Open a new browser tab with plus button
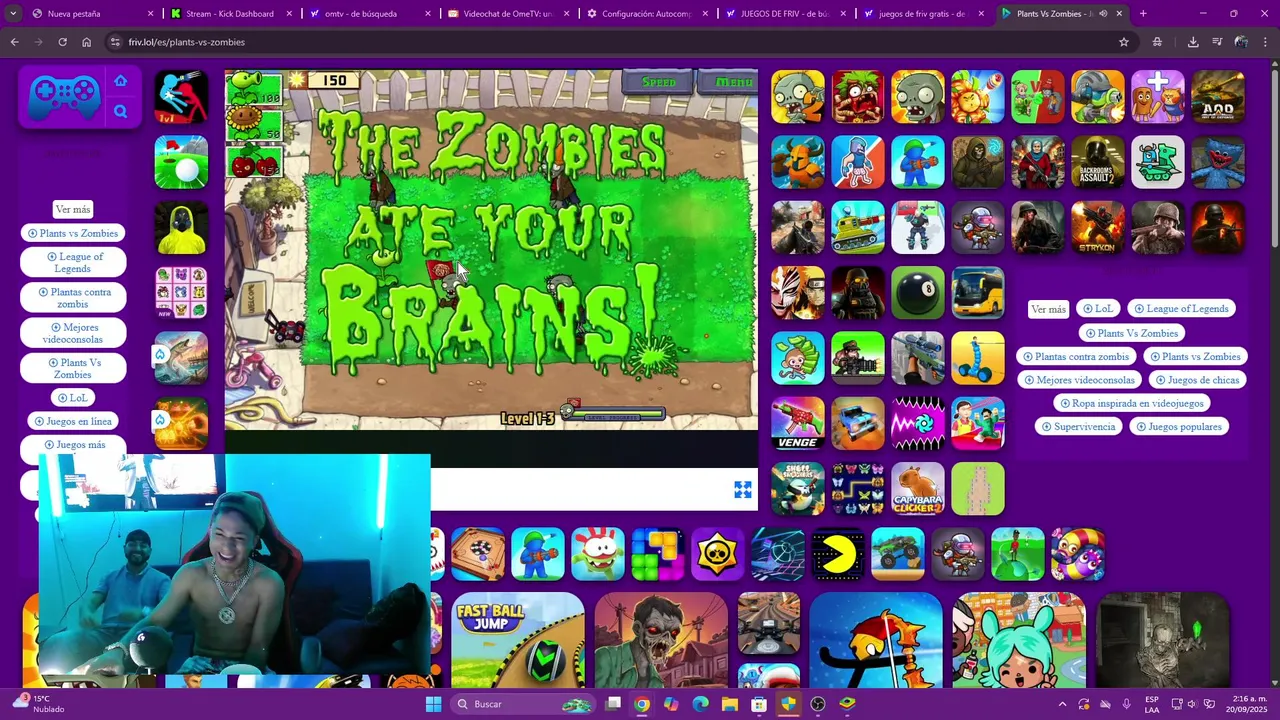 [x=1143, y=14]
